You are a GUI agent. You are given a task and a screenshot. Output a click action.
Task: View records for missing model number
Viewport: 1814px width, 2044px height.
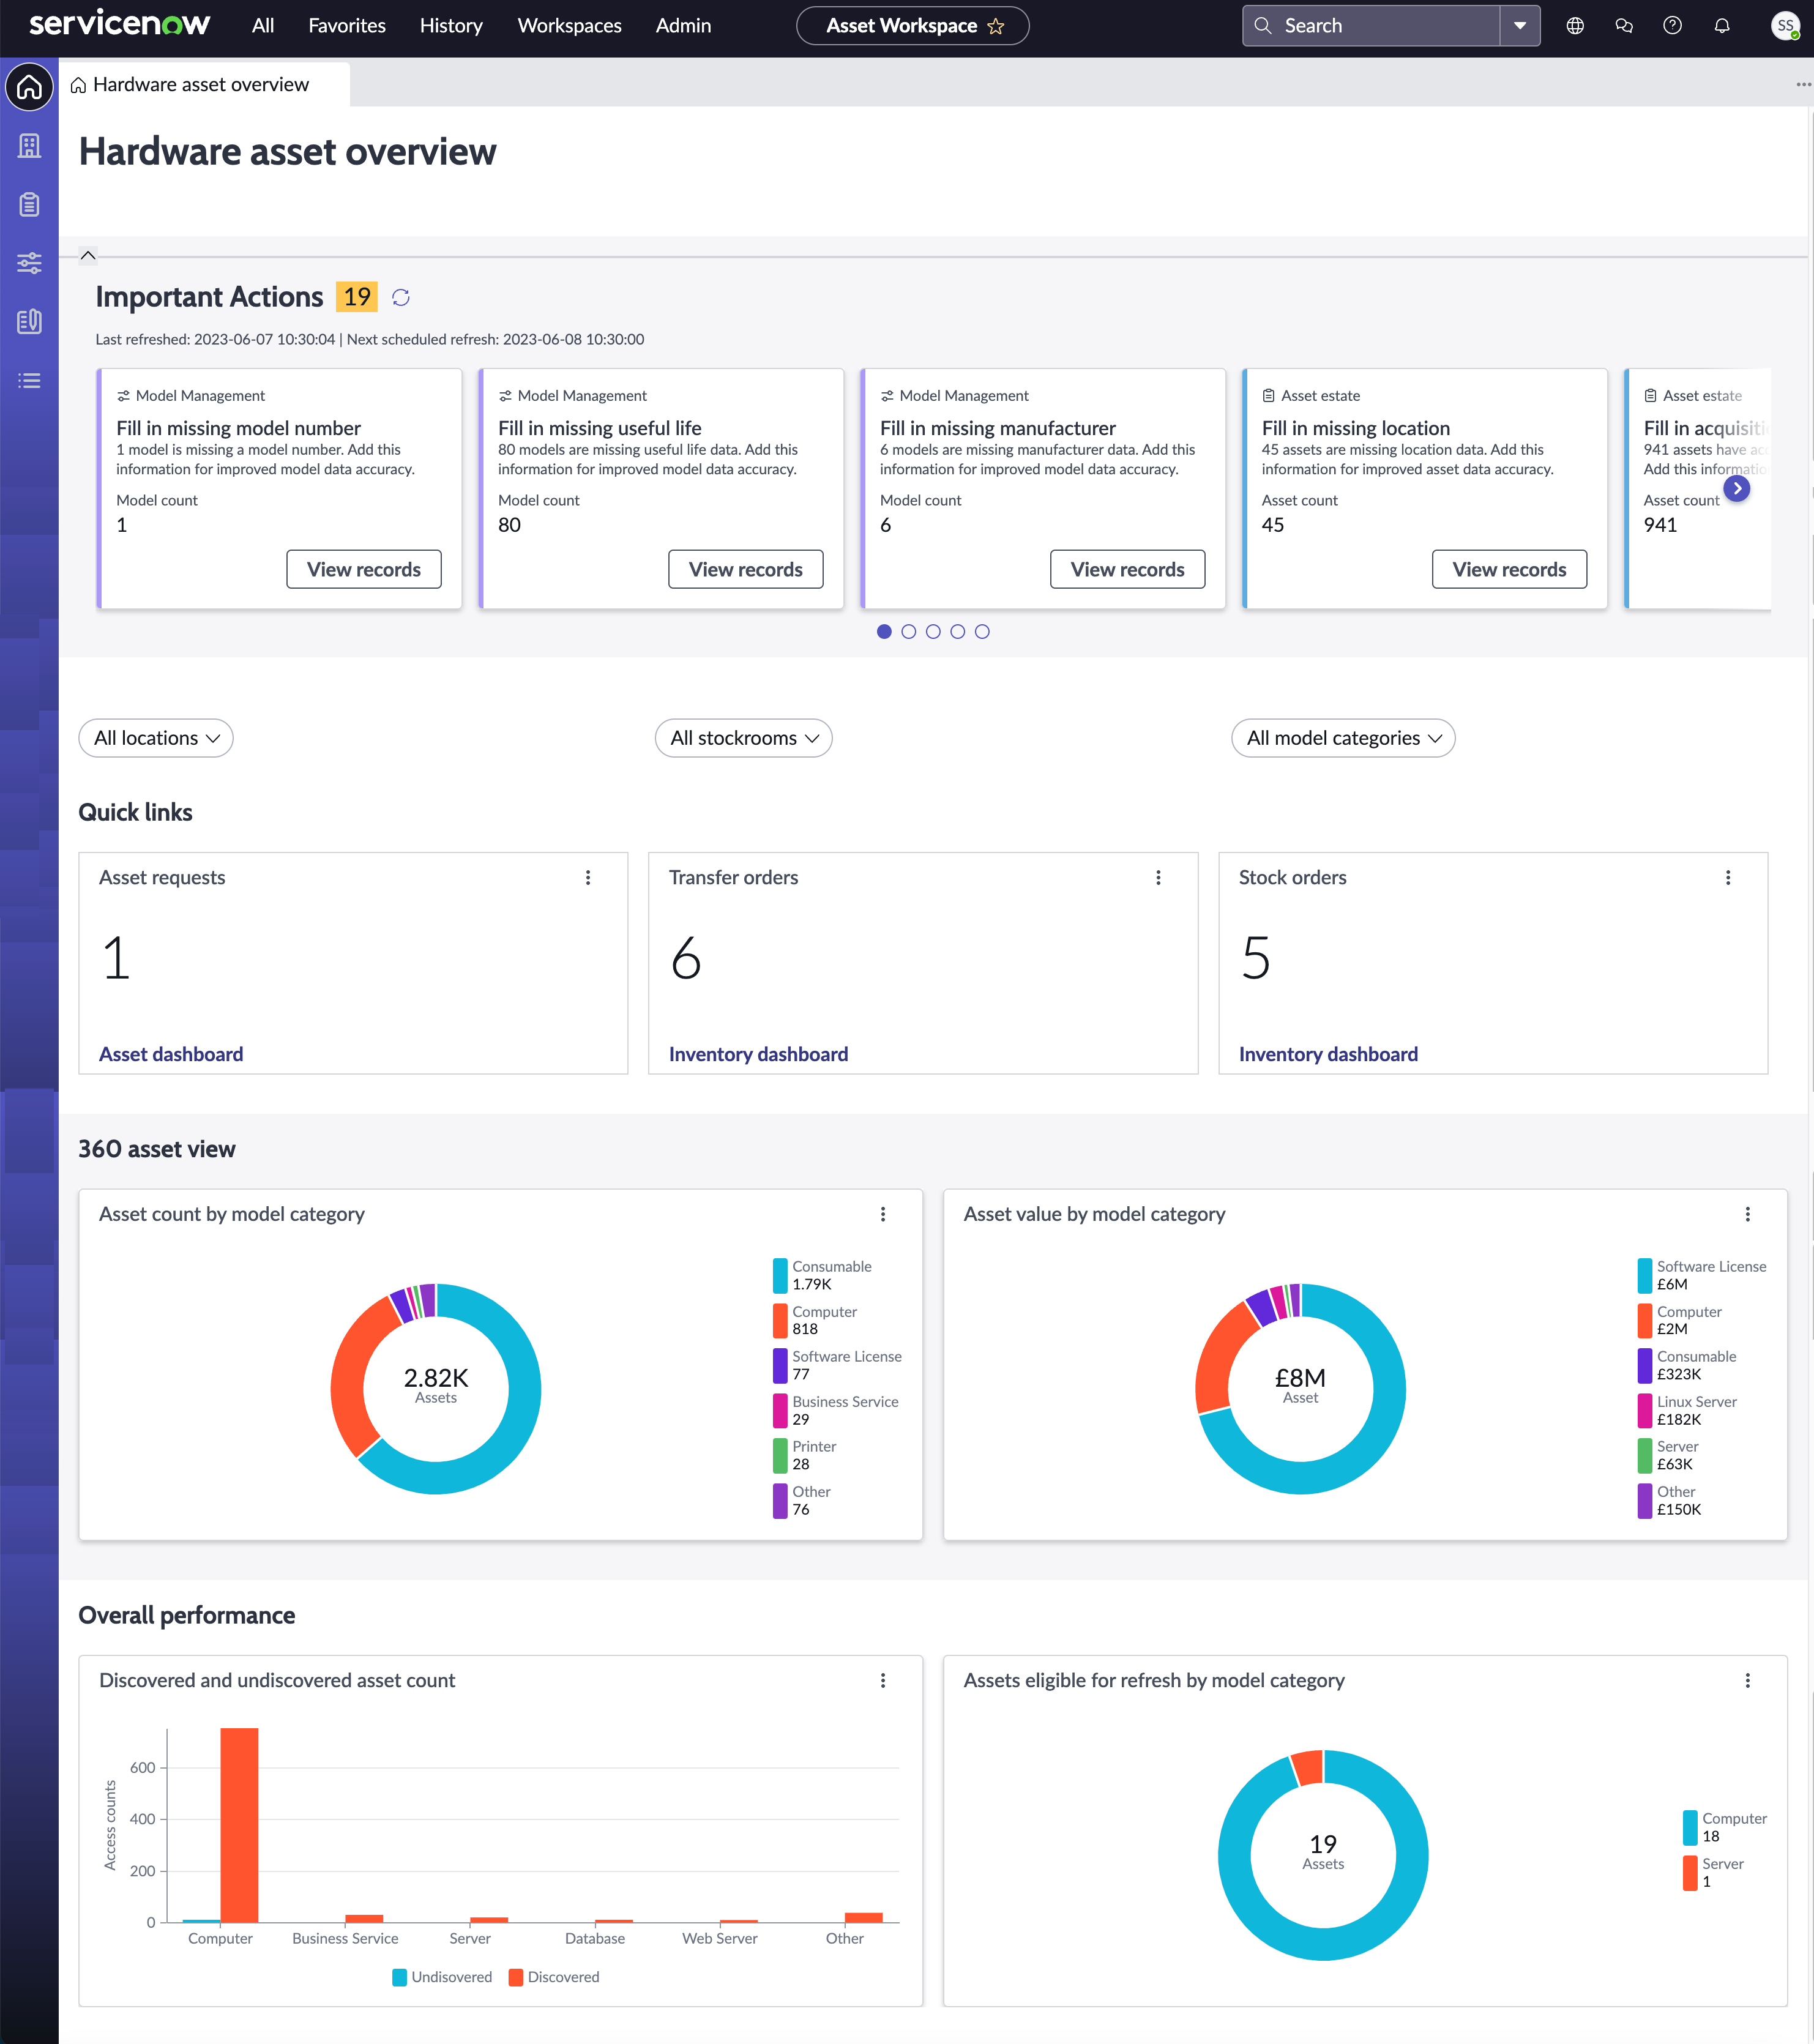pyautogui.click(x=364, y=569)
